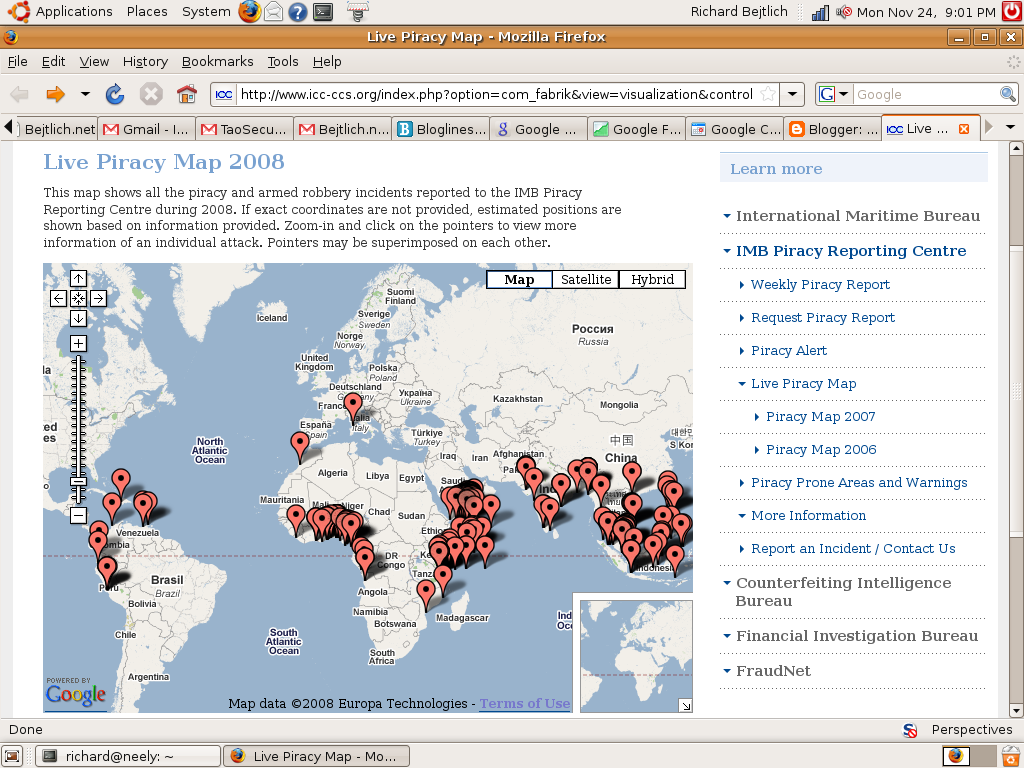Open the URL bar history dropdown
The width and height of the screenshot is (1024, 768).
pyautogui.click(x=792, y=94)
